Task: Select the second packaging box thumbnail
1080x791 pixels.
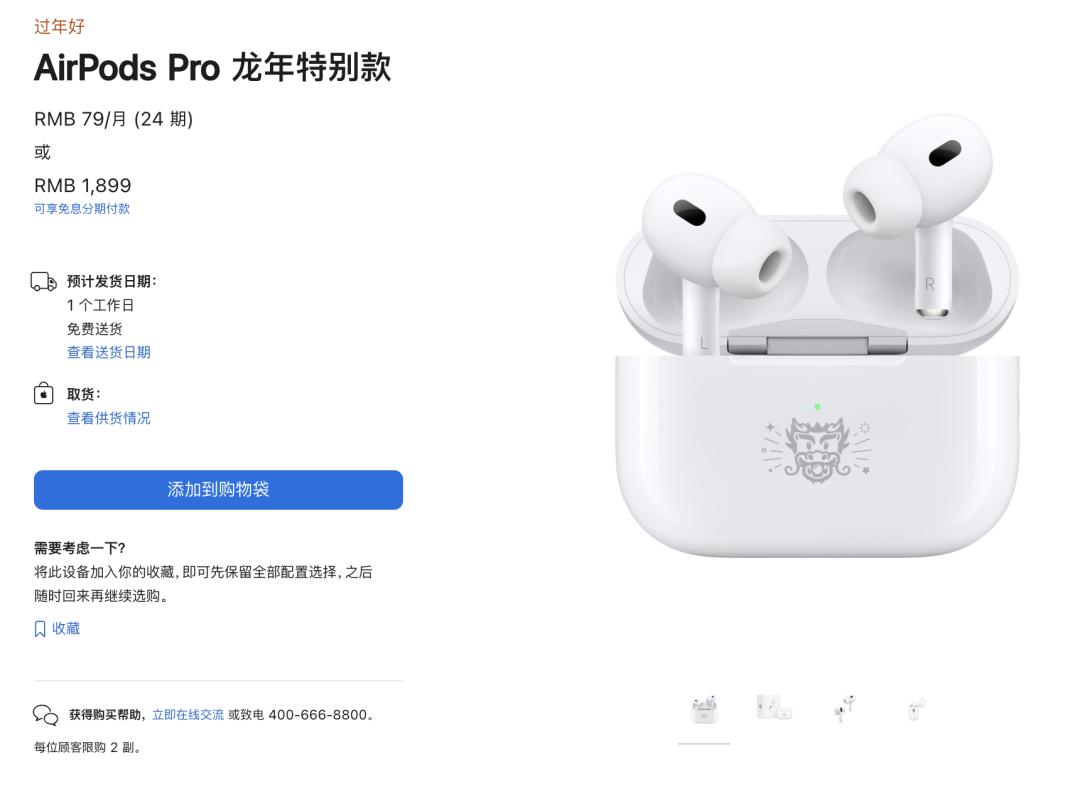Action: coord(774,708)
